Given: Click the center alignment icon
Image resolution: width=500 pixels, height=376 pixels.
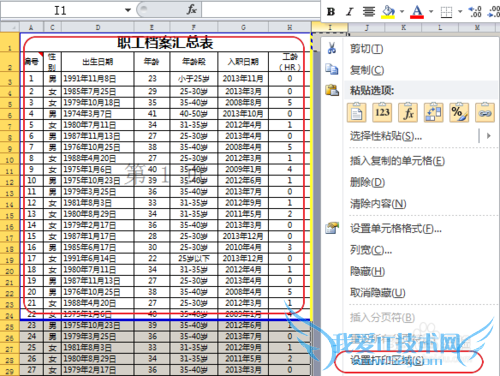Looking at the screenshot, I should pyautogui.click(x=369, y=12).
